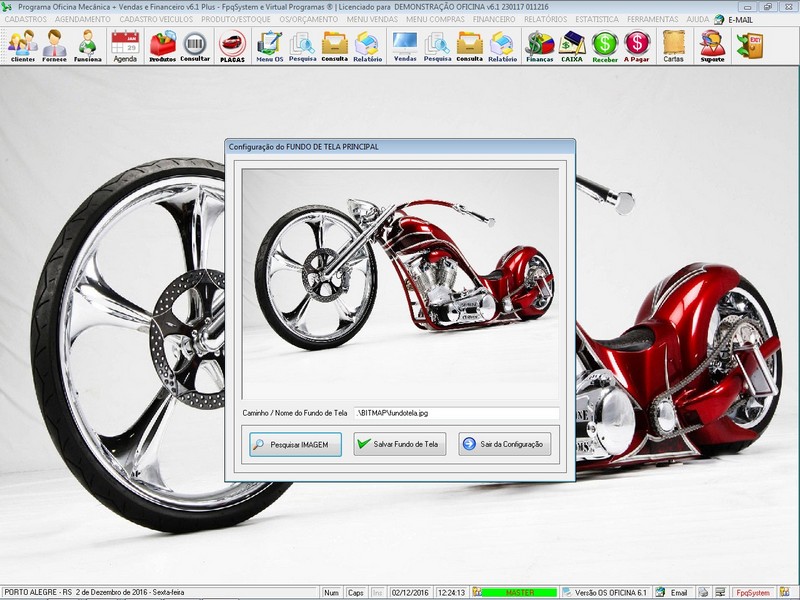Click Relatório printer icon in OS group
This screenshot has height=600, width=800.
click(x=367, y=46)
